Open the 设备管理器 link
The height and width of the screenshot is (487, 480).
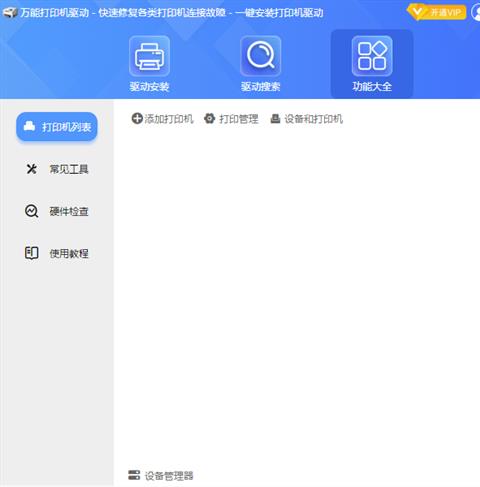coord(169,476)
